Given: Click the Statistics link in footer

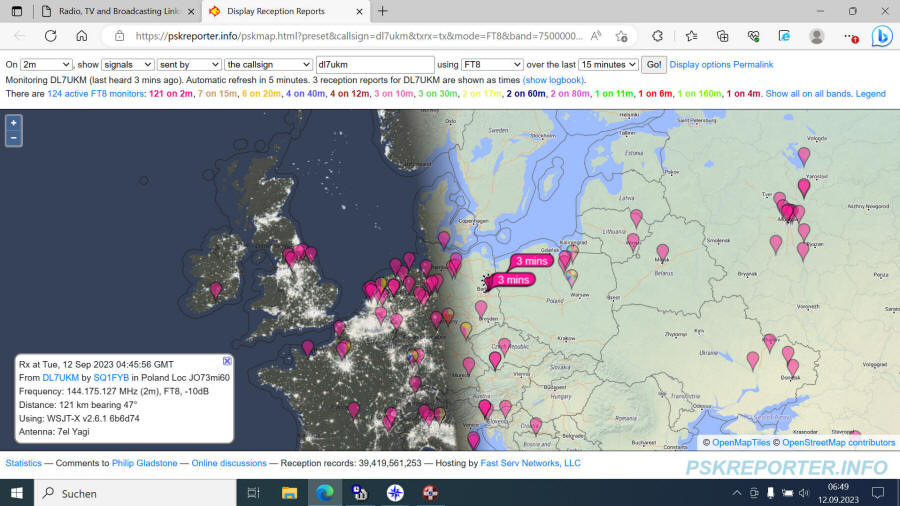Looking at the screenshot, I should [x=24, y=463].
